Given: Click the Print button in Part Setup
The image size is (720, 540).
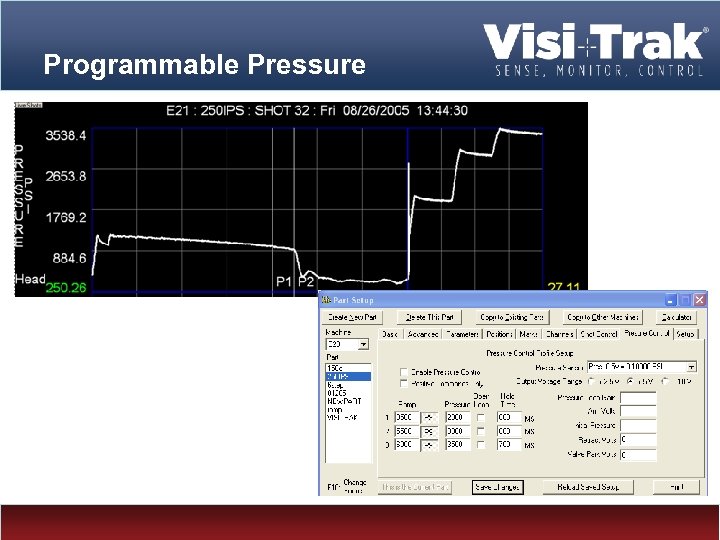Looking at the screenshot, I should click(676, 487).
